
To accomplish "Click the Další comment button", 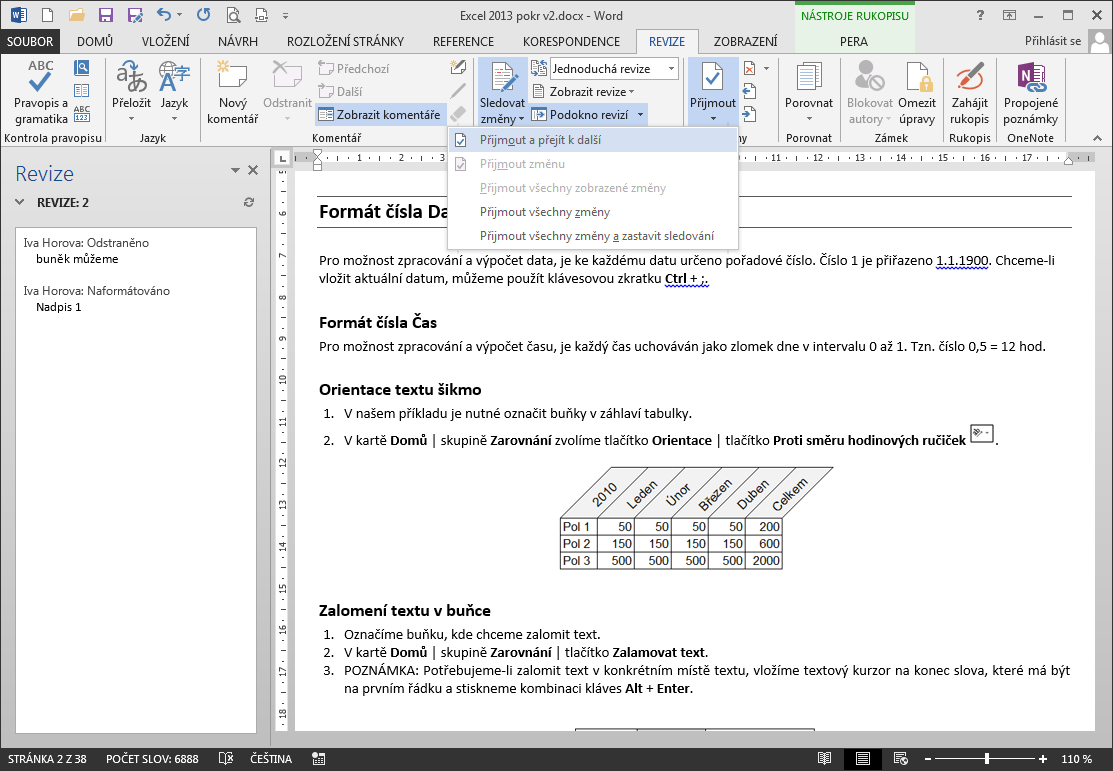I will point(341,92).
